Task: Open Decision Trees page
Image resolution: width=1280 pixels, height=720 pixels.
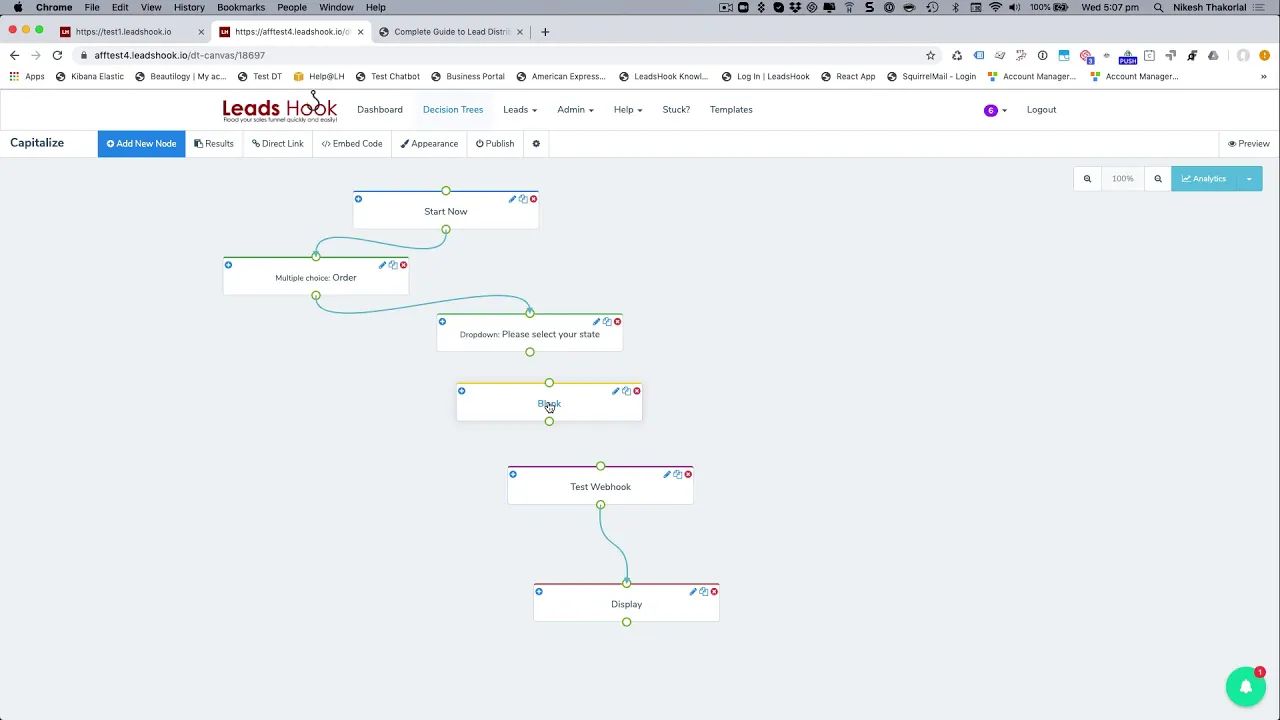Action: click(453, 110)
